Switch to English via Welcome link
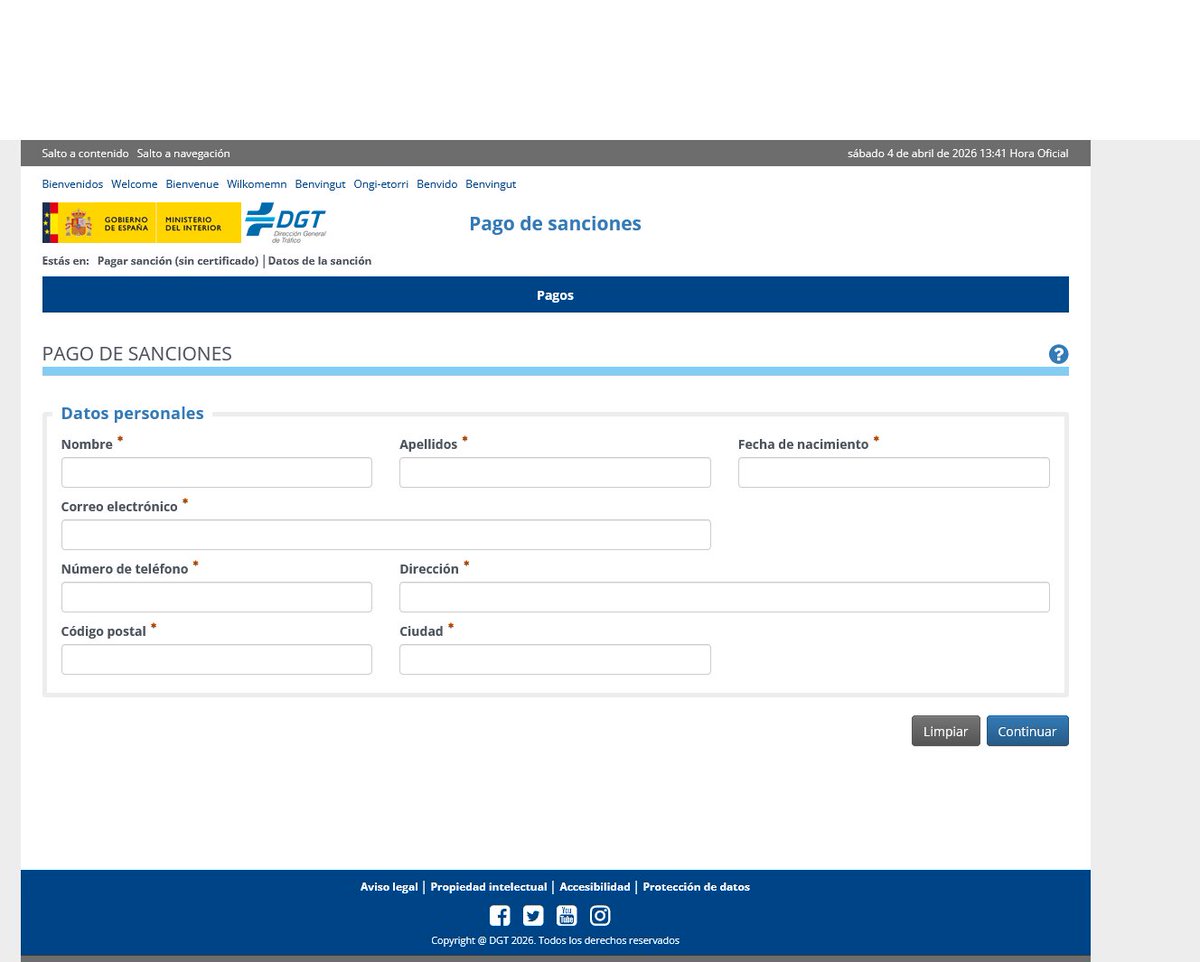This screenshot has width=1200, height=962. (x=134, y=184)
